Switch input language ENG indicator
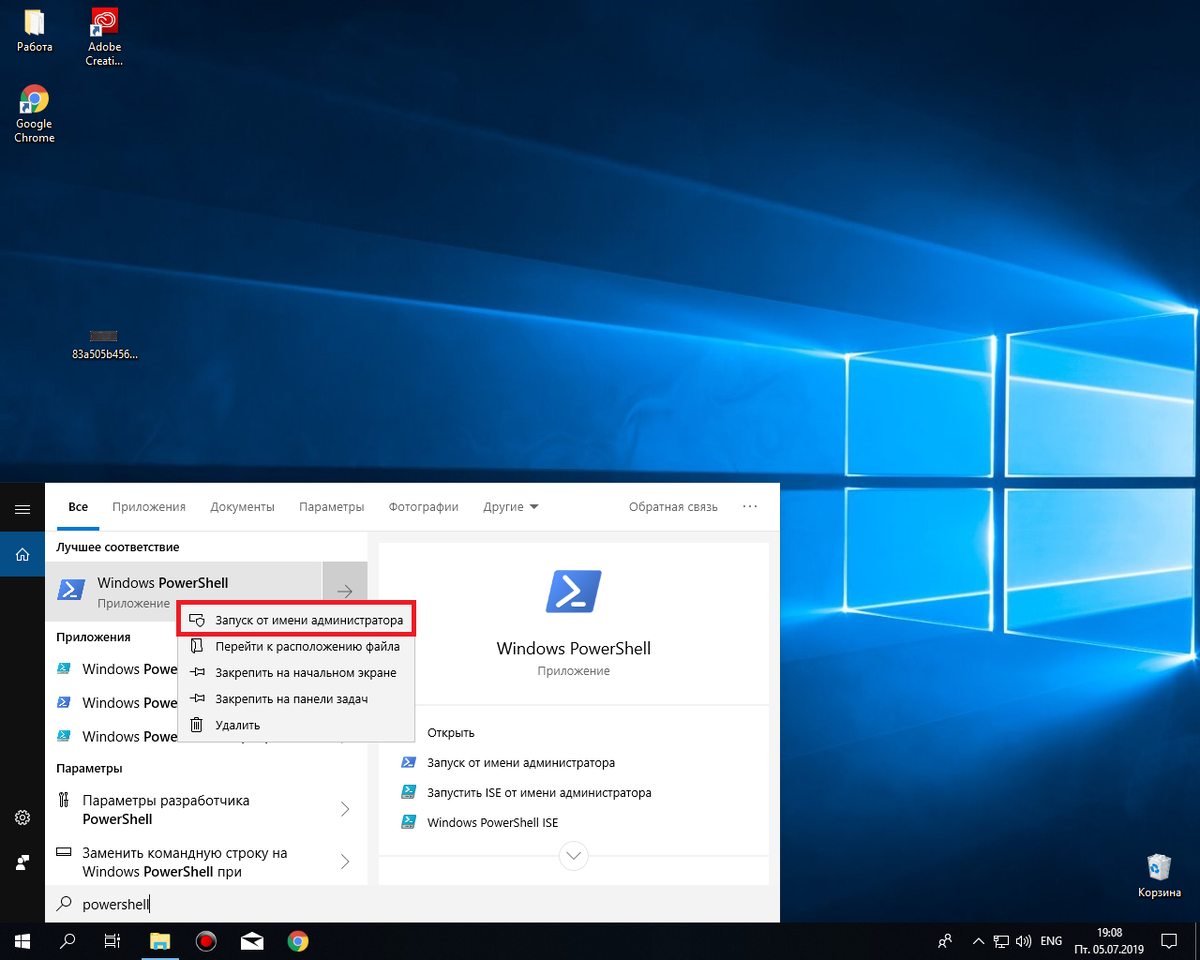The width and height of the screenshot is (1200, 960). coord(1052,941)
